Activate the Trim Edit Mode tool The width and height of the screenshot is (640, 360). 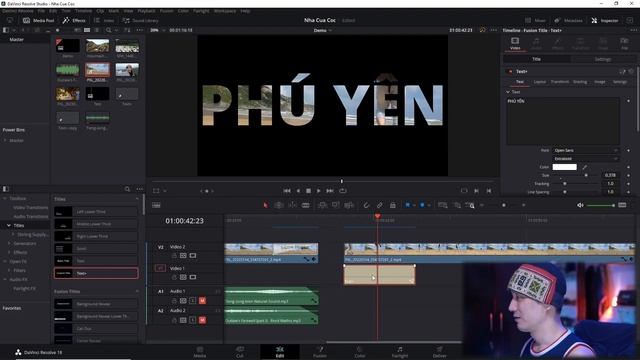tap(279, 205)
